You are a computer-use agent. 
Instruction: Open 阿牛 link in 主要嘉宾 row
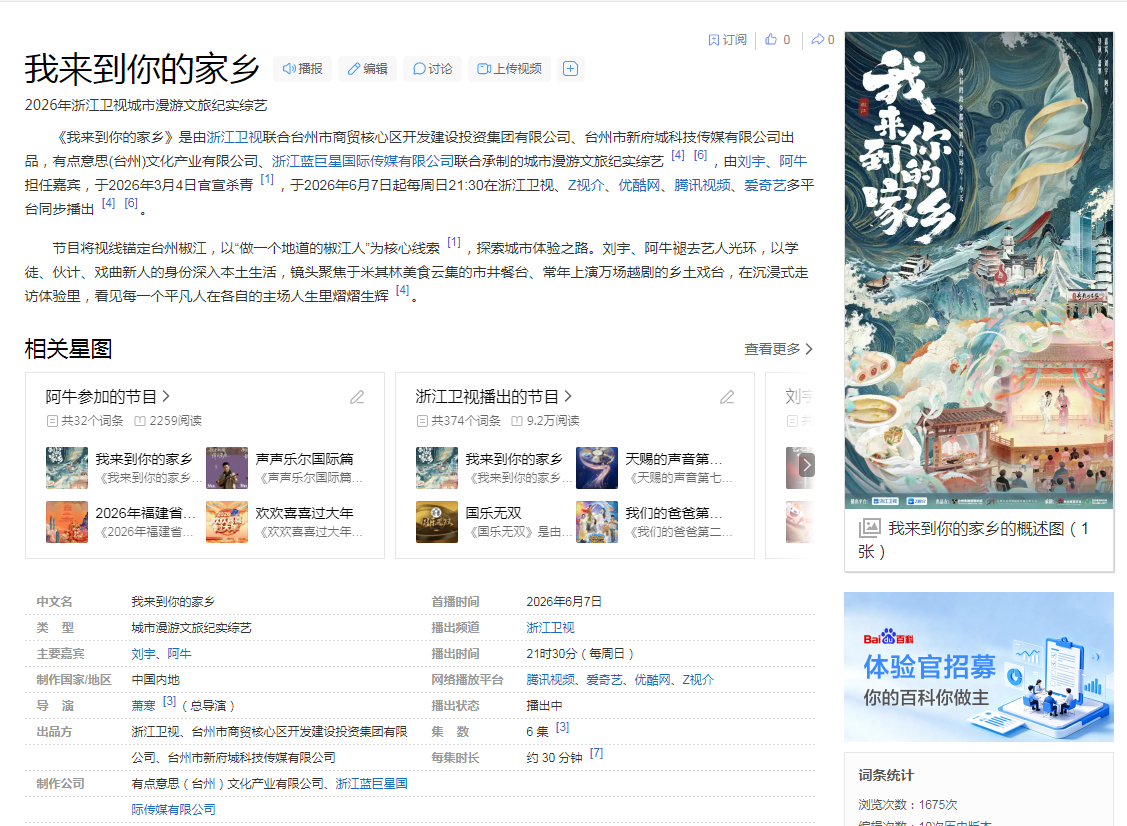[180, 654]
